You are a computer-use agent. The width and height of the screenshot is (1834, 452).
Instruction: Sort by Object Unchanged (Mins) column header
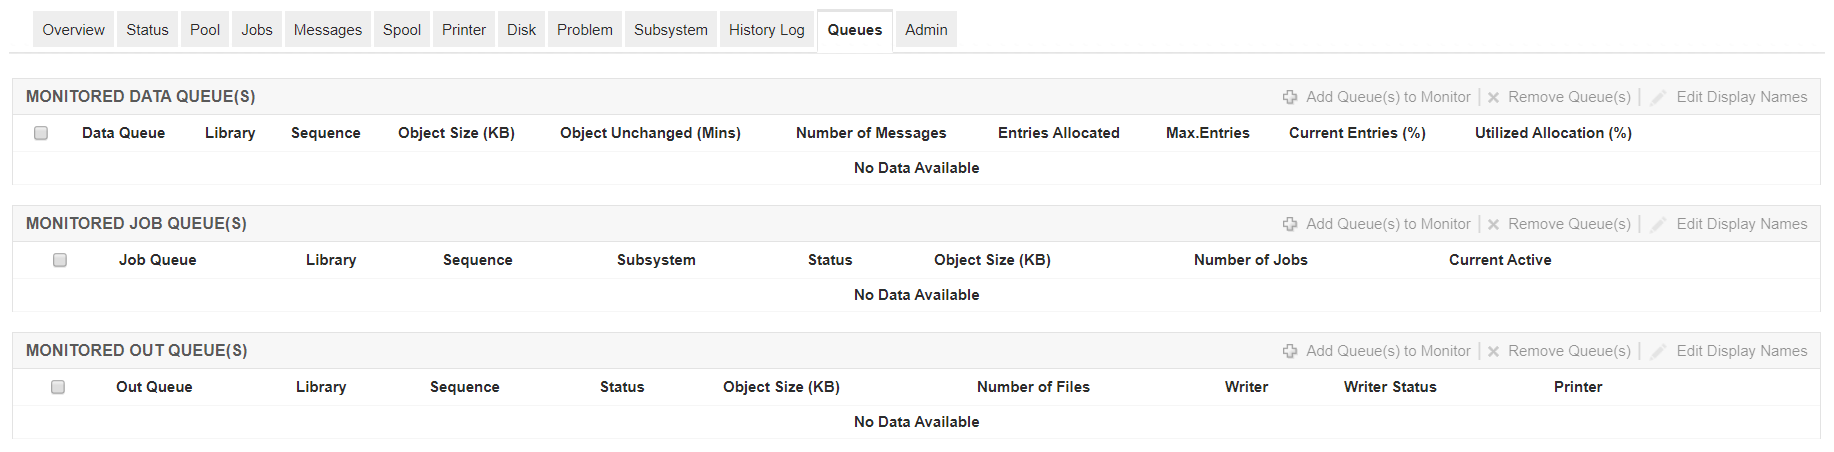coord(650,133)
